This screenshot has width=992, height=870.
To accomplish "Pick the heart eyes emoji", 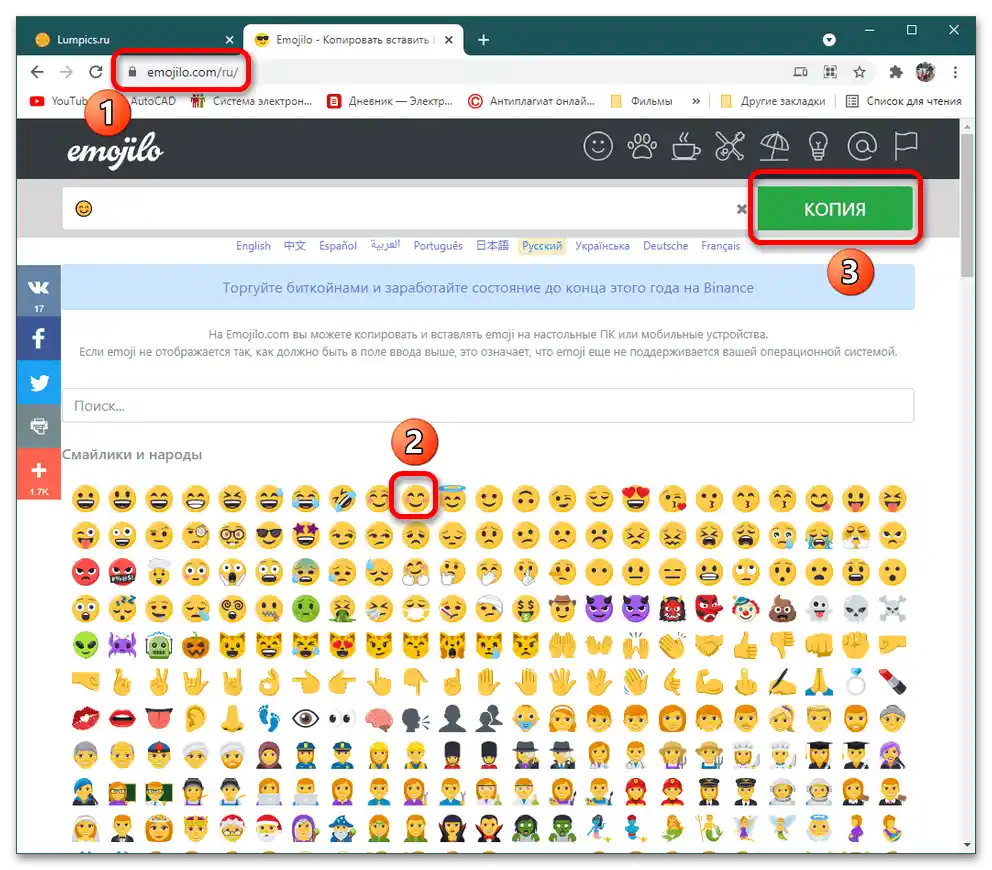I will [635, 499].
